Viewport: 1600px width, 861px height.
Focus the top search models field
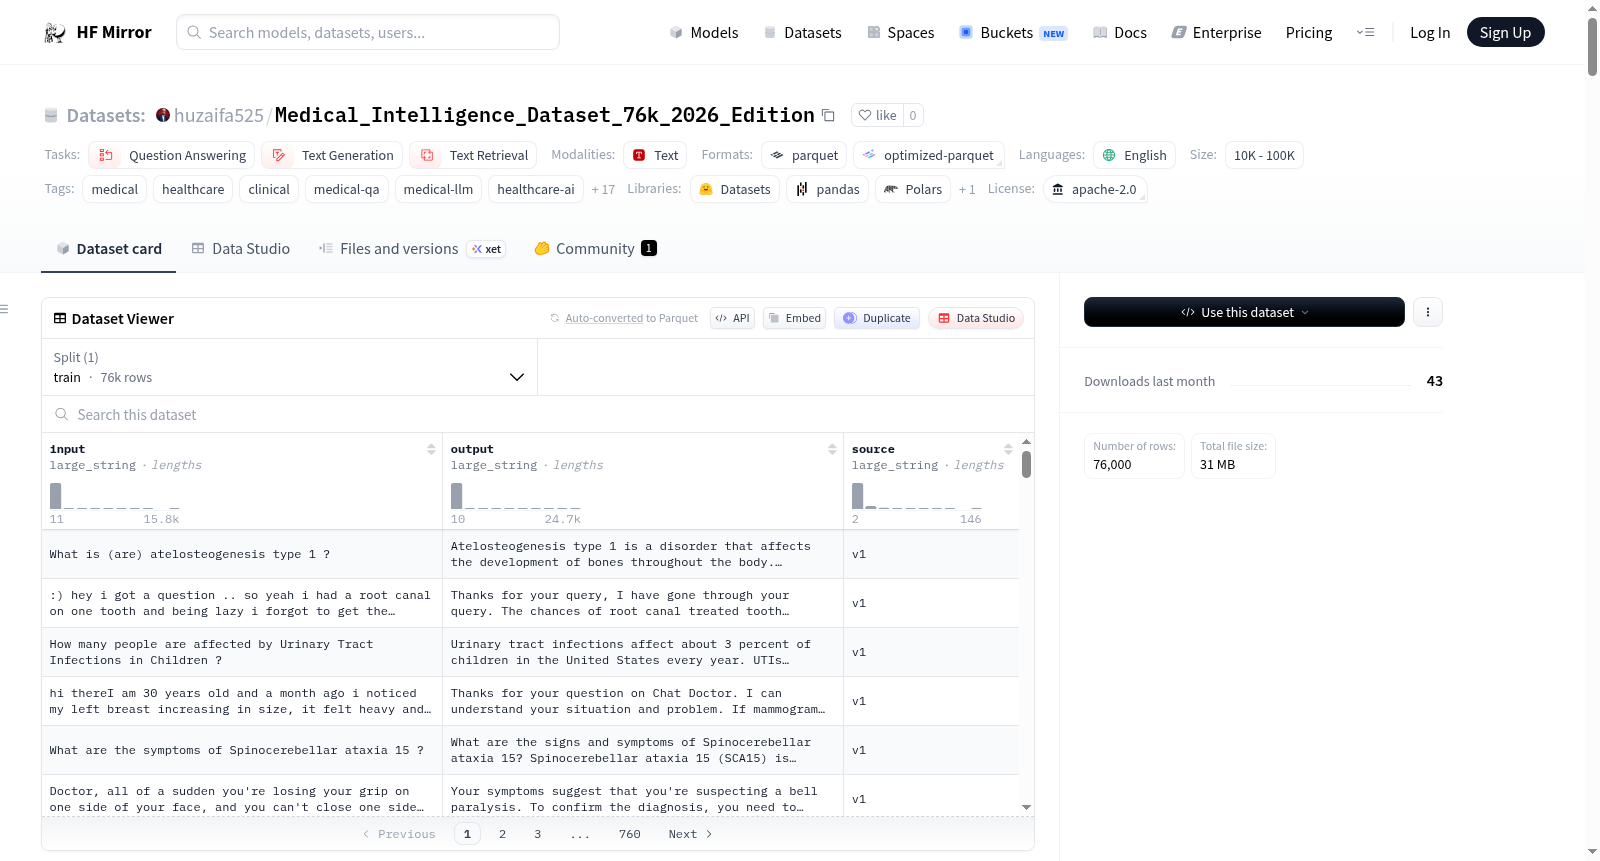[368, 32]
